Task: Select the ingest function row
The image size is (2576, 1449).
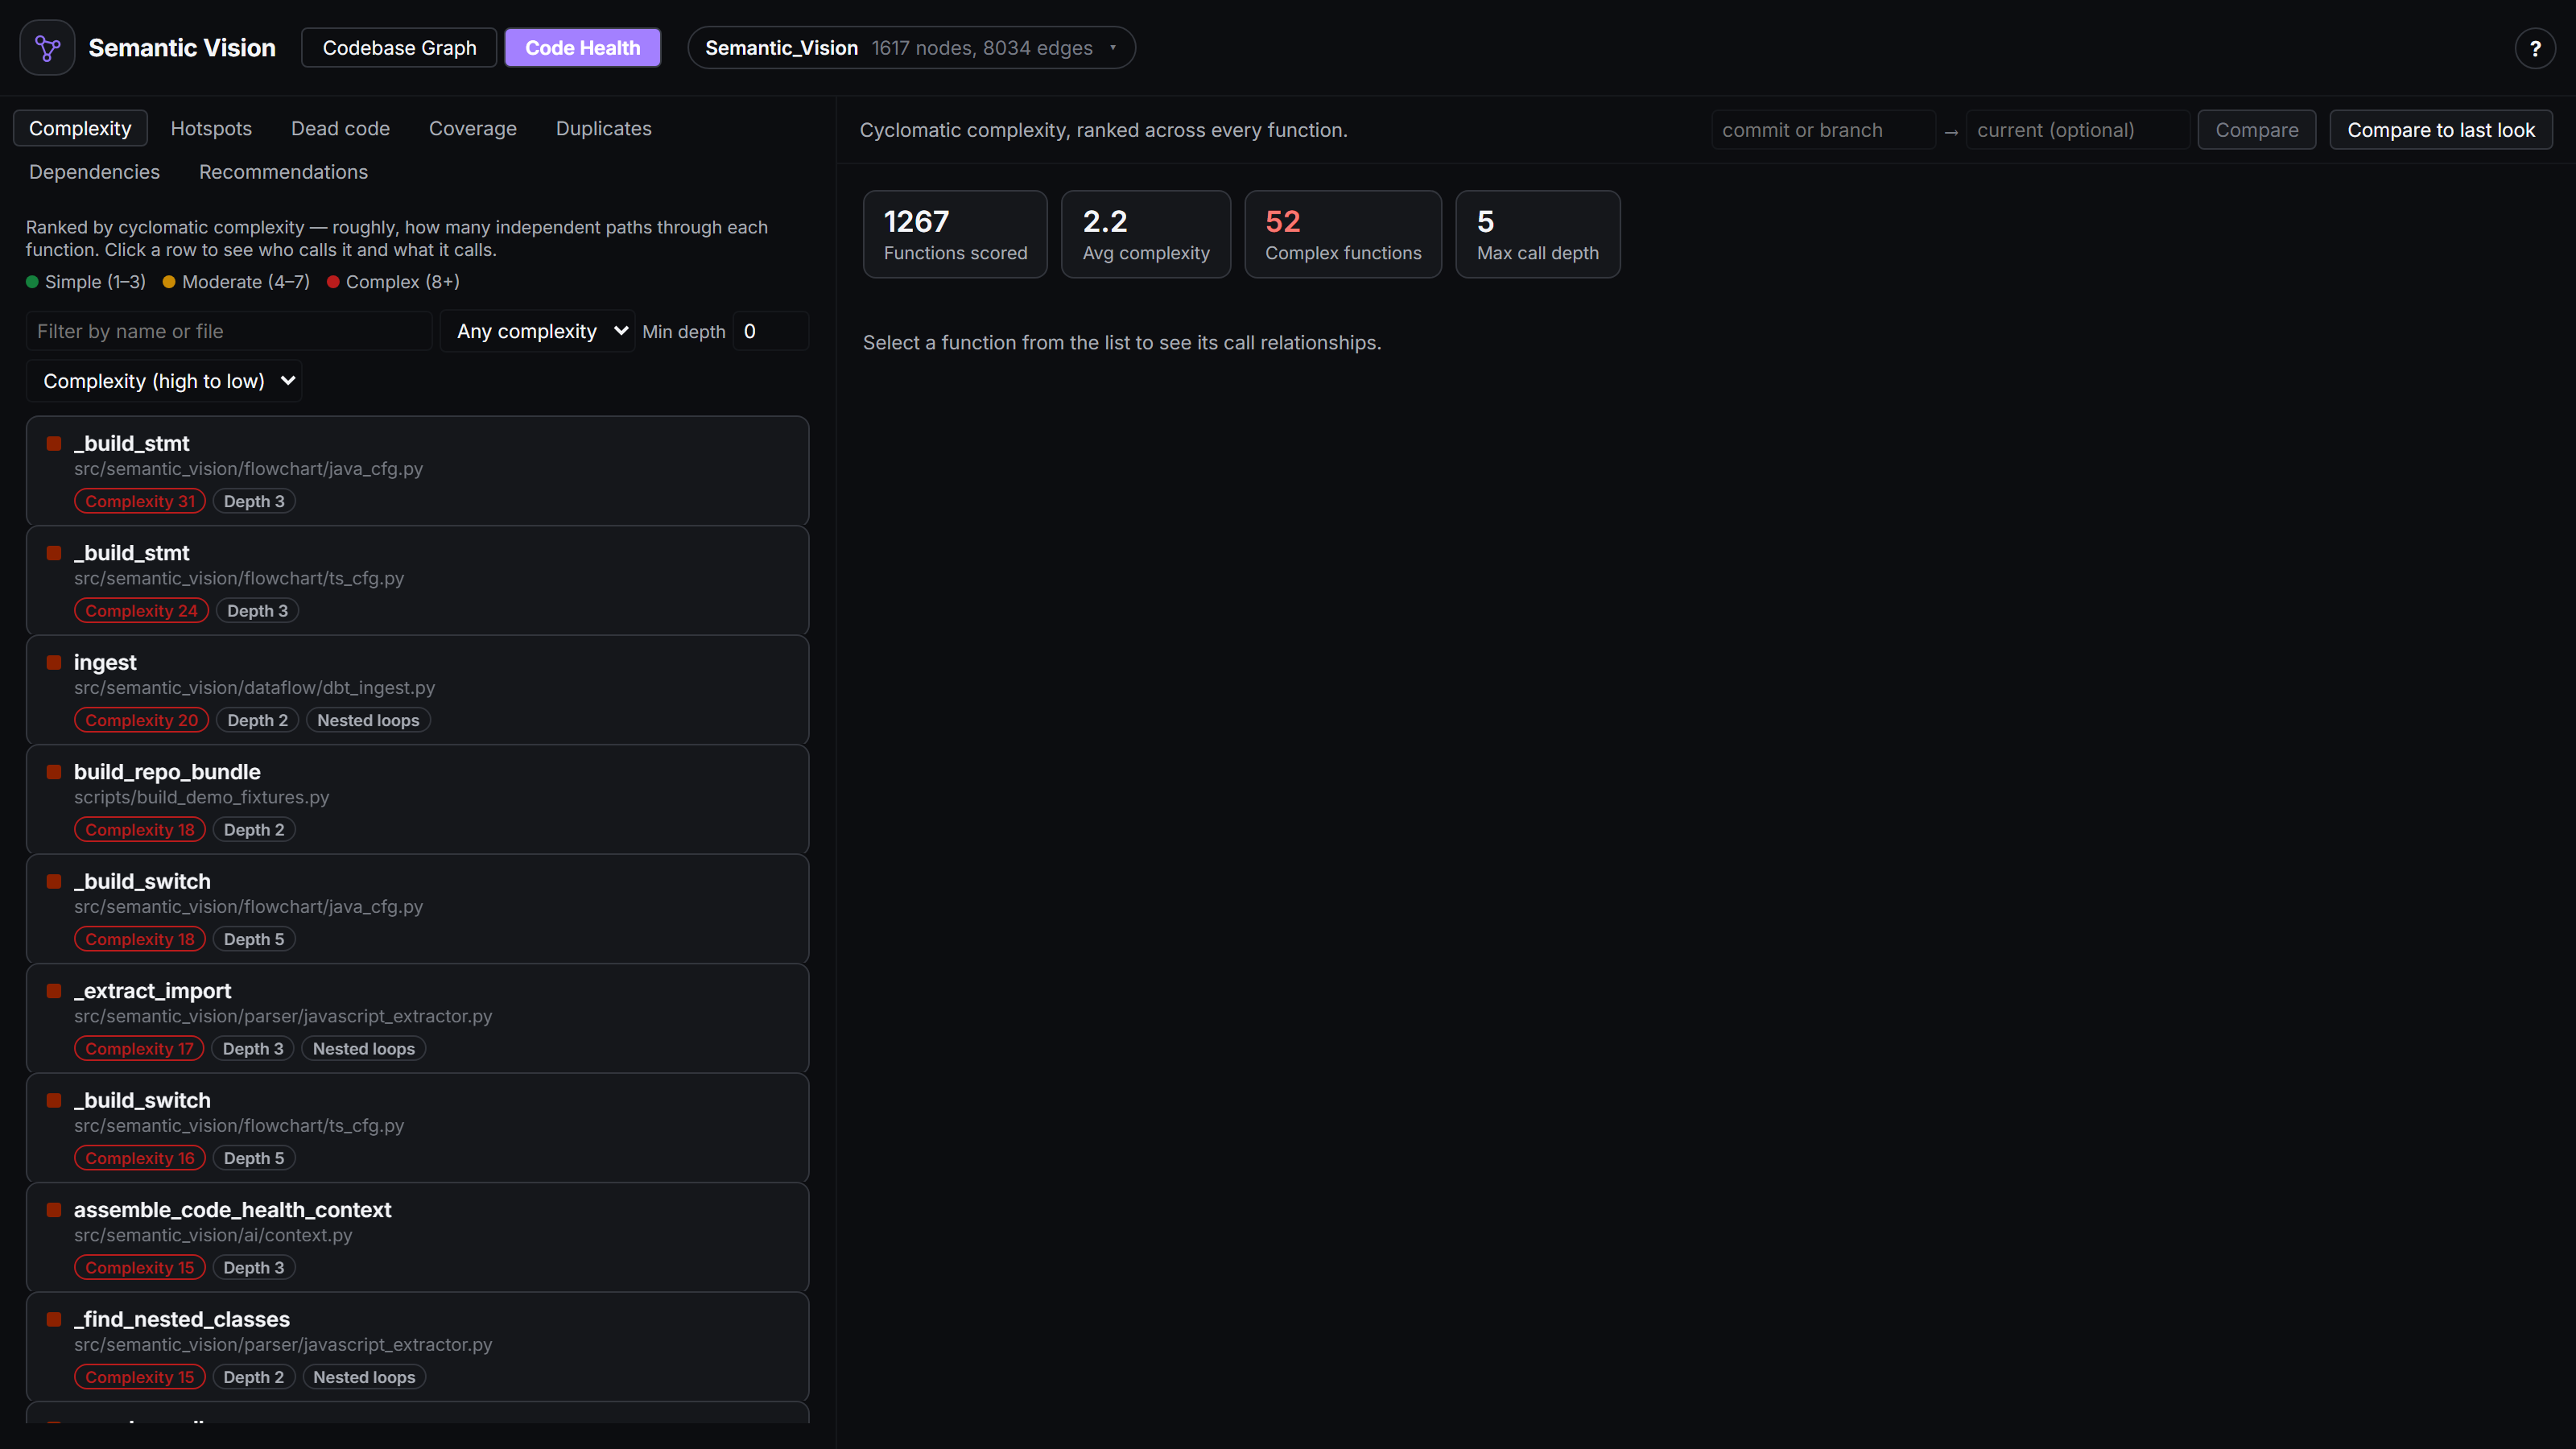Action: (x=417, y=690)
